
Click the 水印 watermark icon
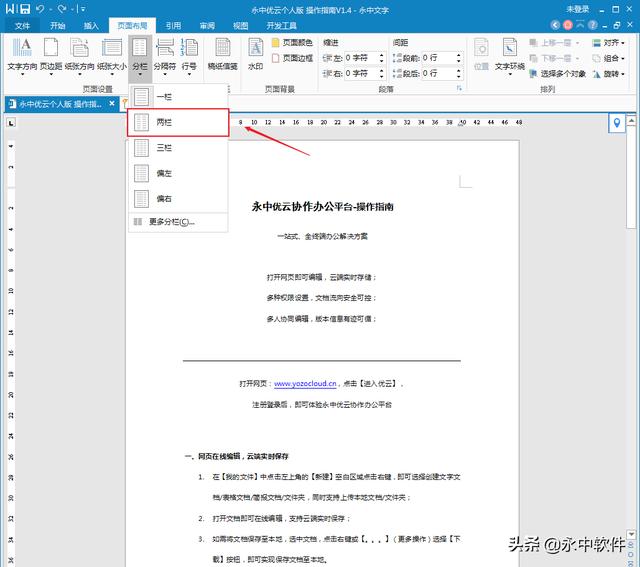click(x=256, y=54)
